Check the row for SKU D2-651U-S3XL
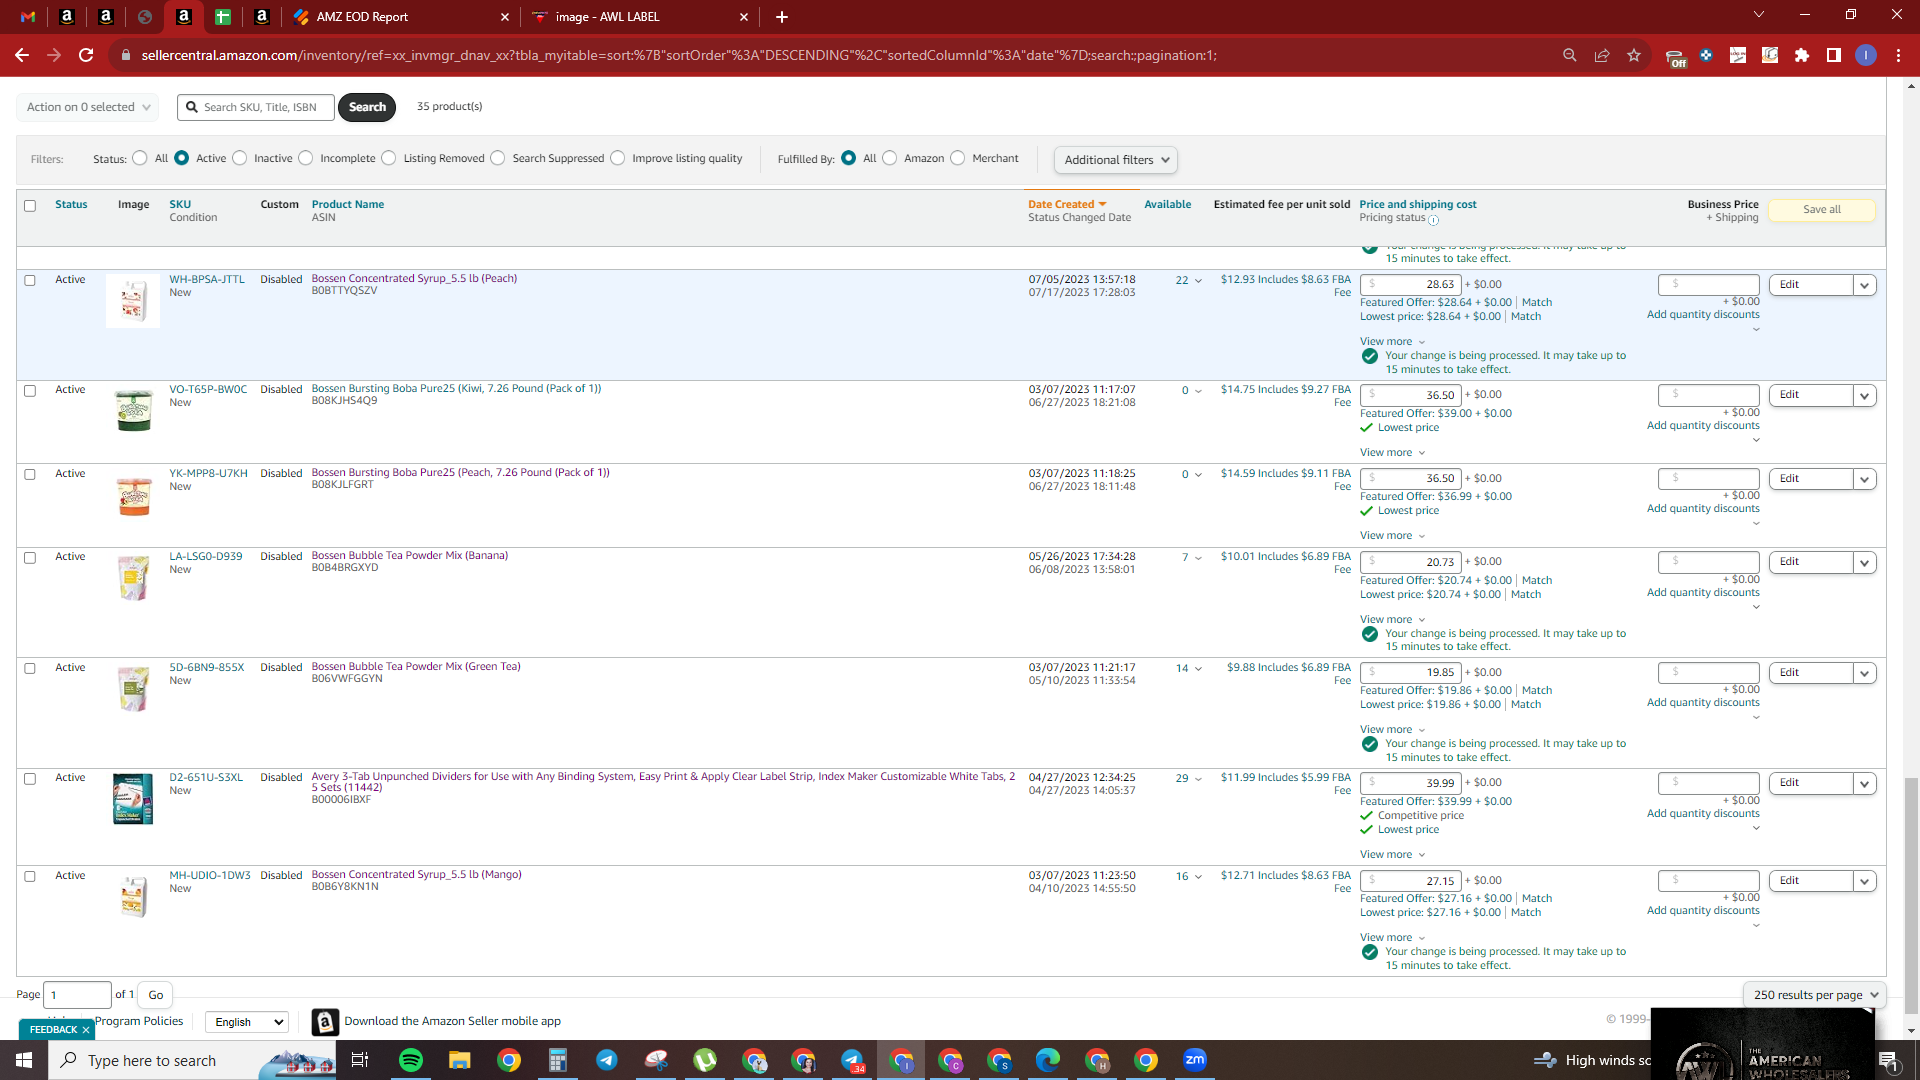 point(30,779)
